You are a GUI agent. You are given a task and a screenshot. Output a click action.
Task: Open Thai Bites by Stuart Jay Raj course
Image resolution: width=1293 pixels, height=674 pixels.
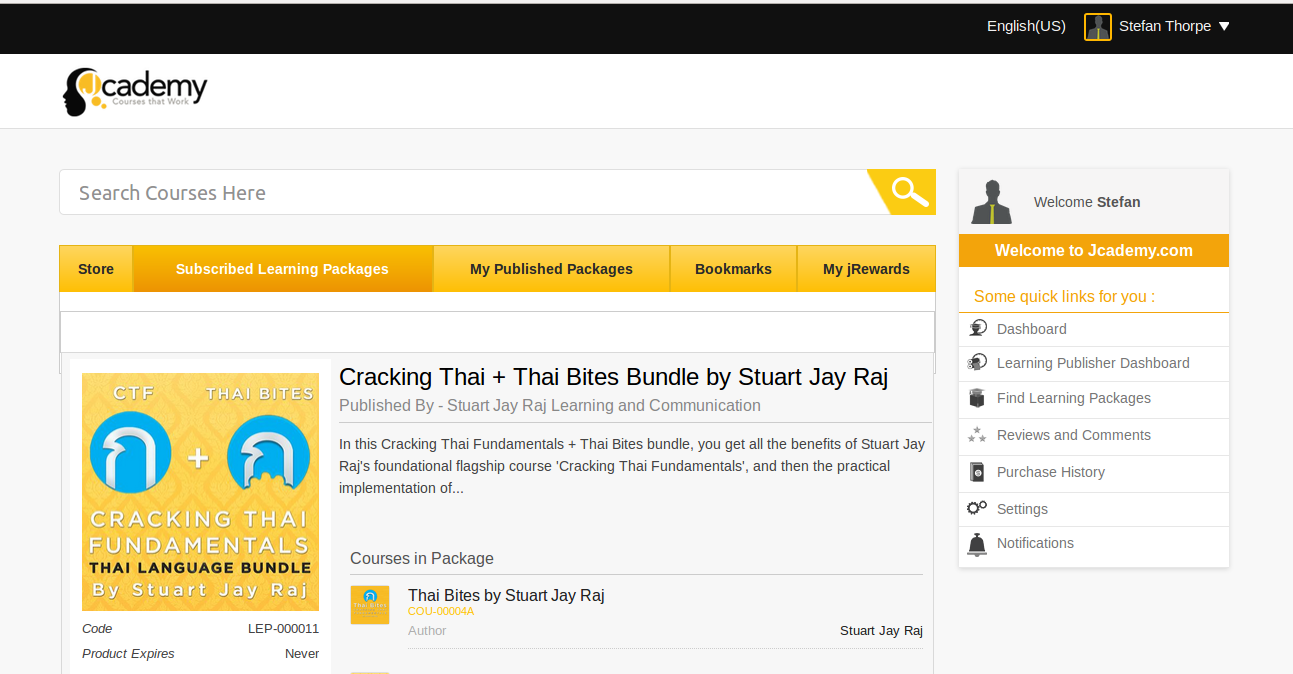coord(506,595)
